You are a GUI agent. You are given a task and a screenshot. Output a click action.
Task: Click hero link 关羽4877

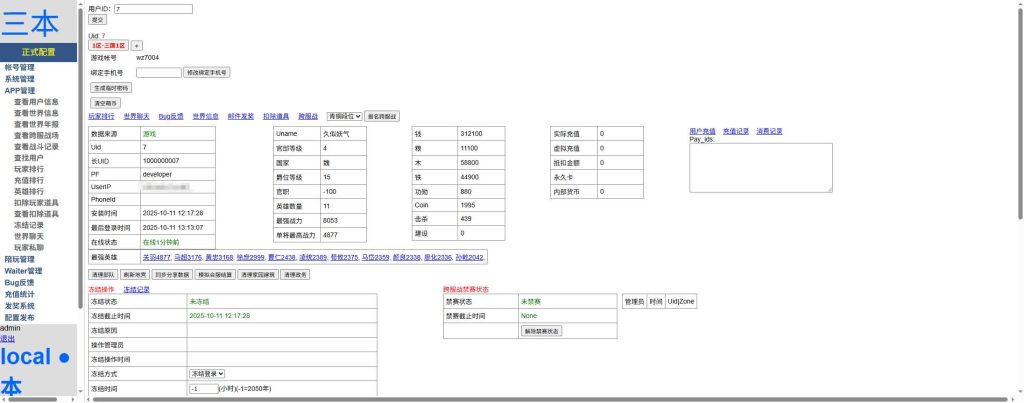[157, 257]
